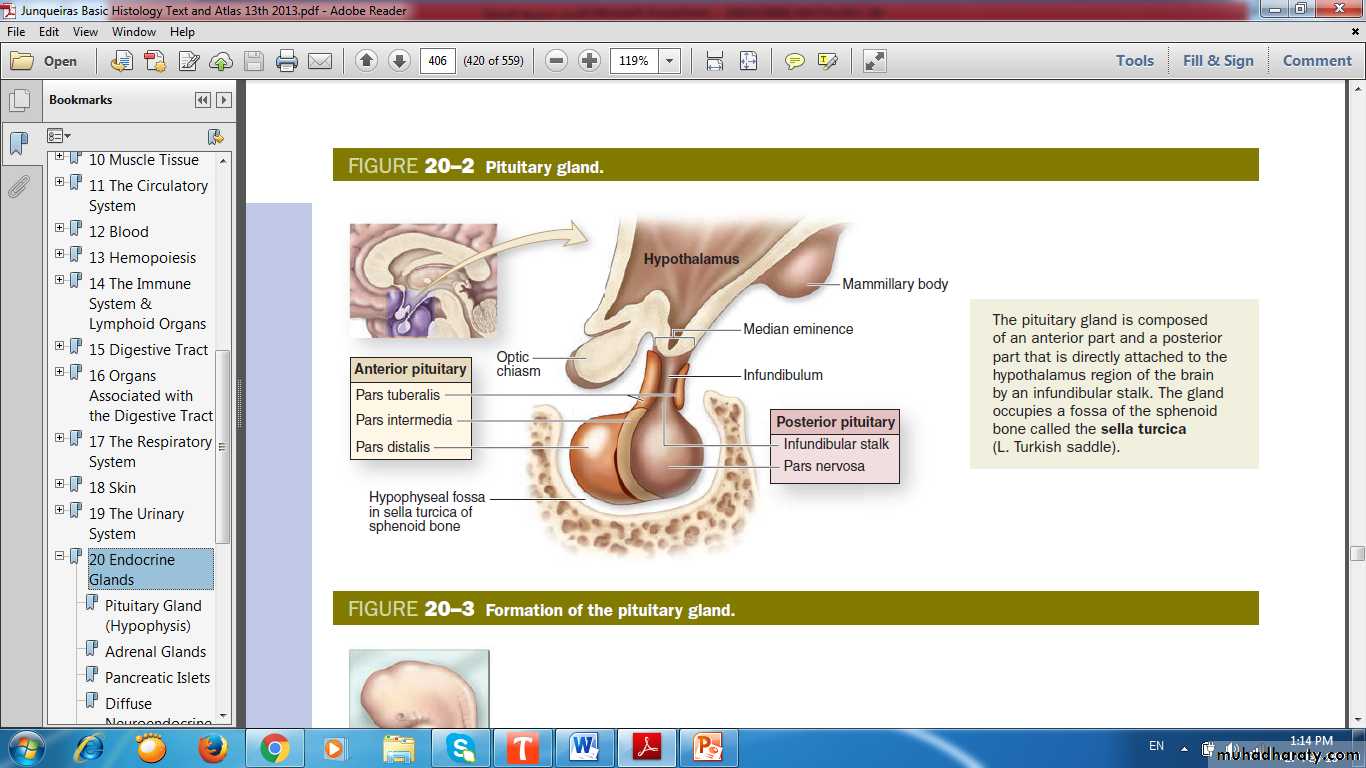Open the View menu
1366x768 pixels.
coord(85,32)
